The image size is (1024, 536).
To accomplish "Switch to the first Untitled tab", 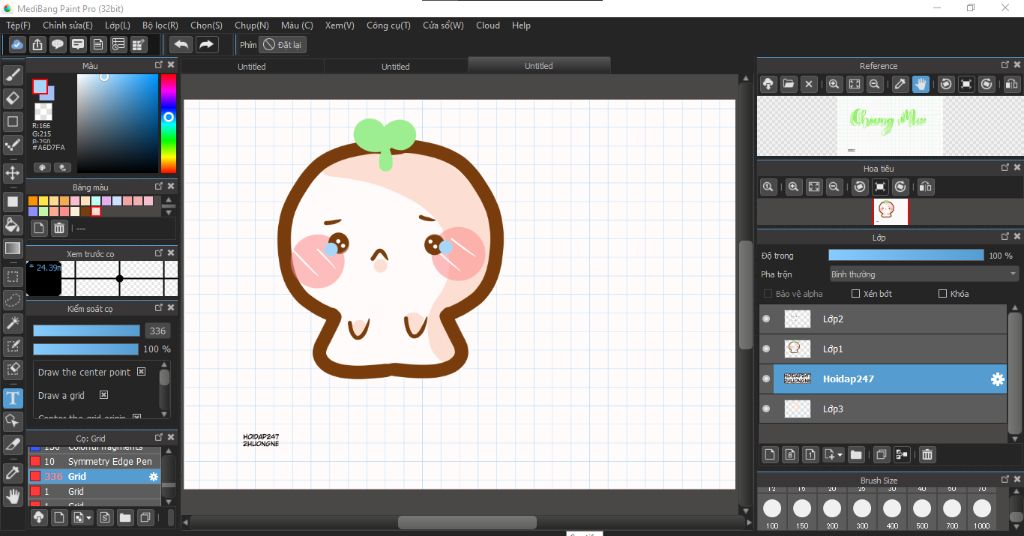I will (x=251, y=67).
